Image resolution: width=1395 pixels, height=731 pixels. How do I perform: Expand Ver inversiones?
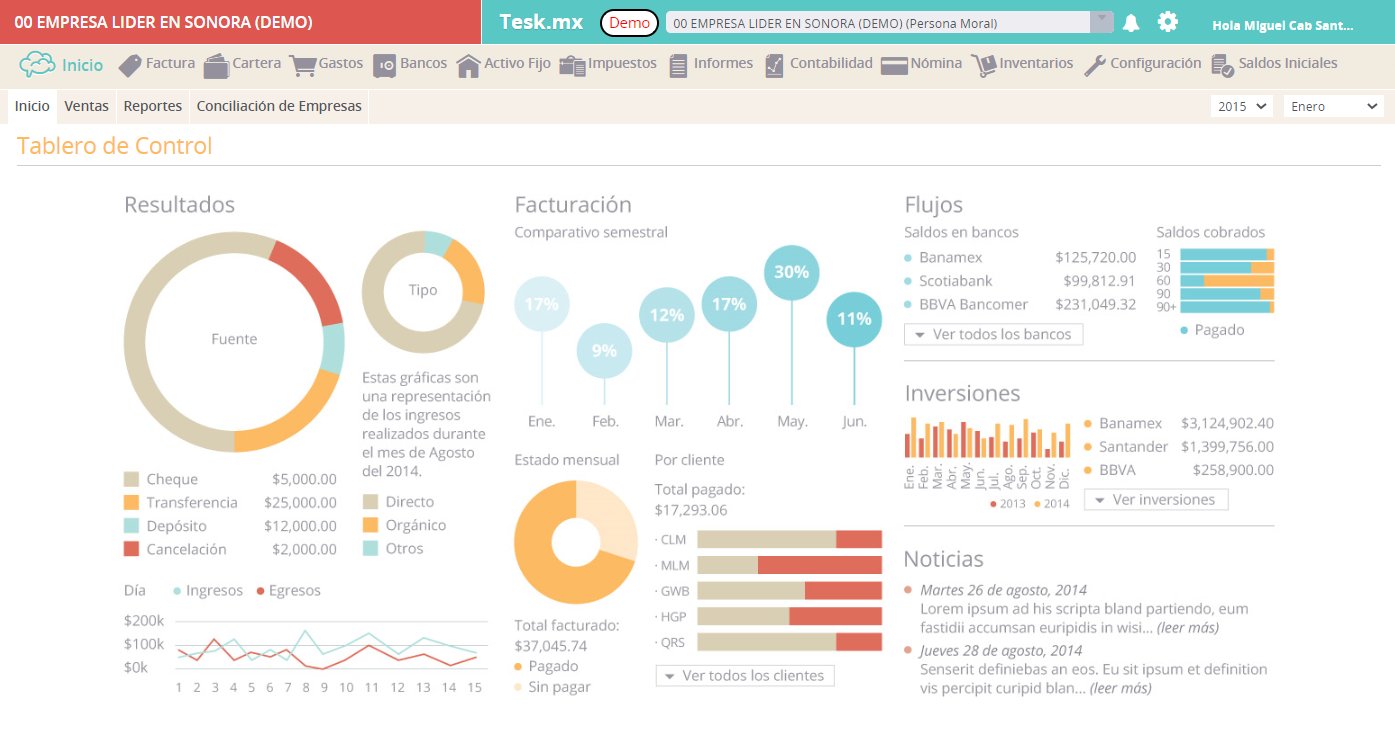click(1156, 499)
